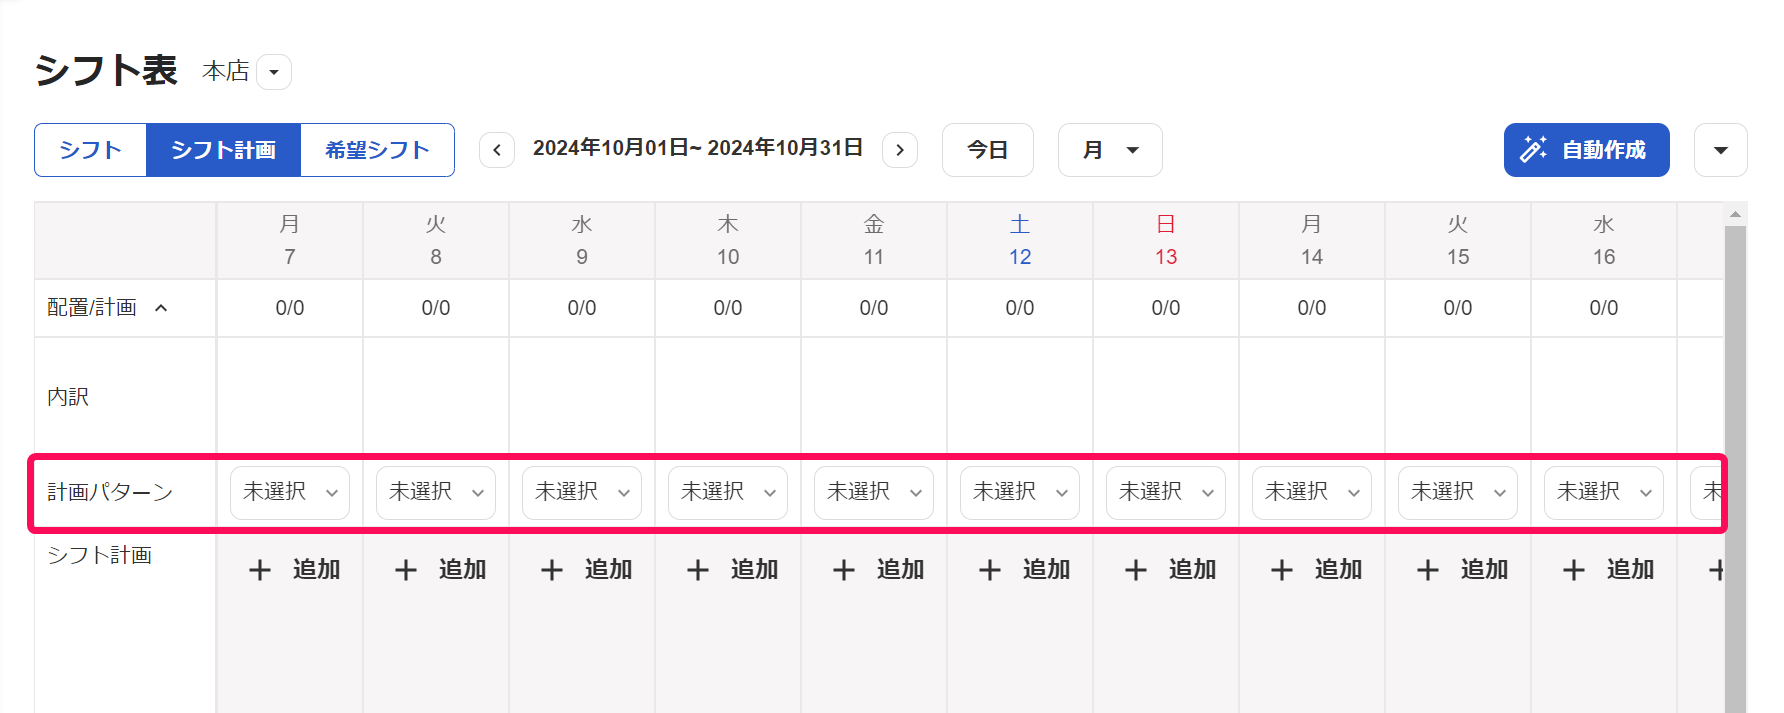The width and height of the screenshot is (1784, 713).
Task: Open 計画パターン dropdown for Saturday 12
Action: (x=1020, y=492)
